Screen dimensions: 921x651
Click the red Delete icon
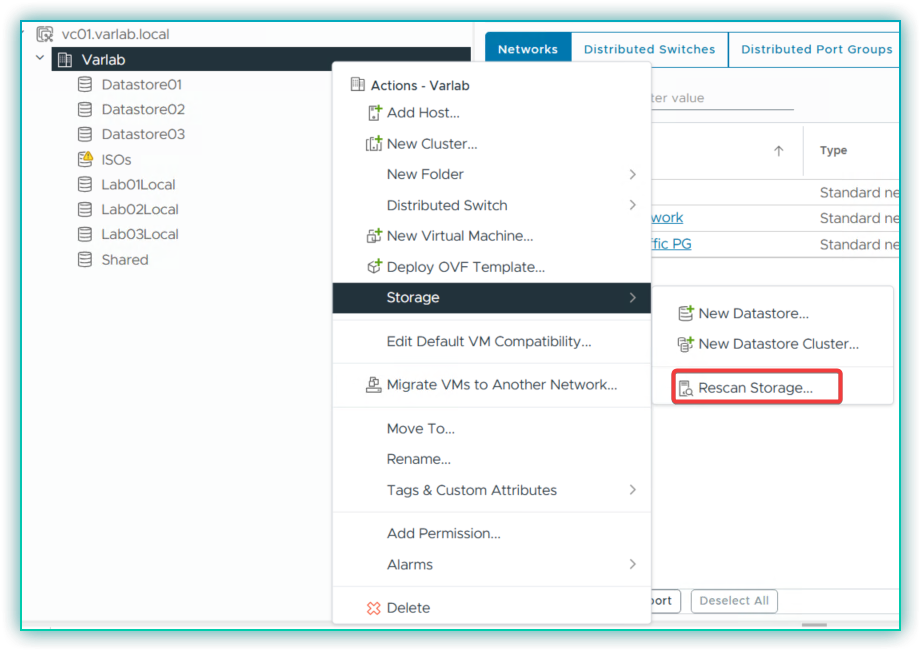point(374,608)
